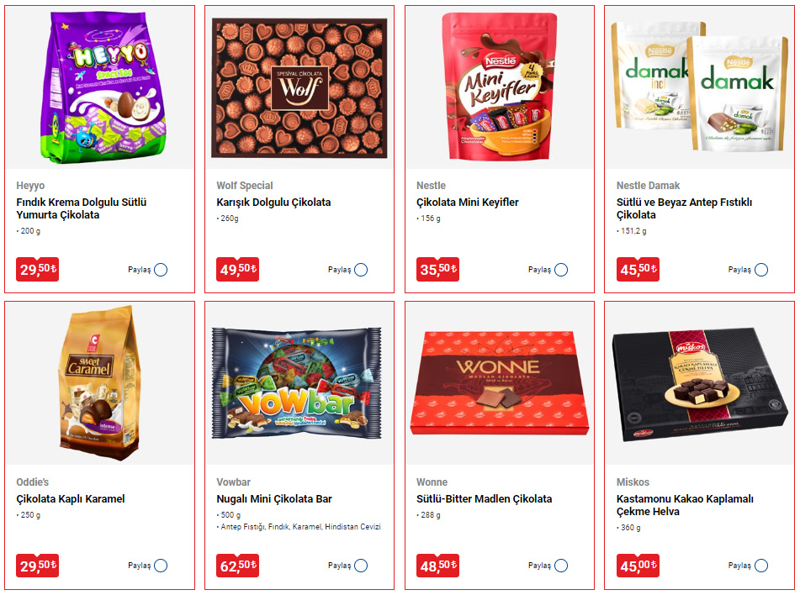Select Paylaş radio for Heyyo yumurta çikolata
This screenshot has height=595, width=800.
[161, 269]
